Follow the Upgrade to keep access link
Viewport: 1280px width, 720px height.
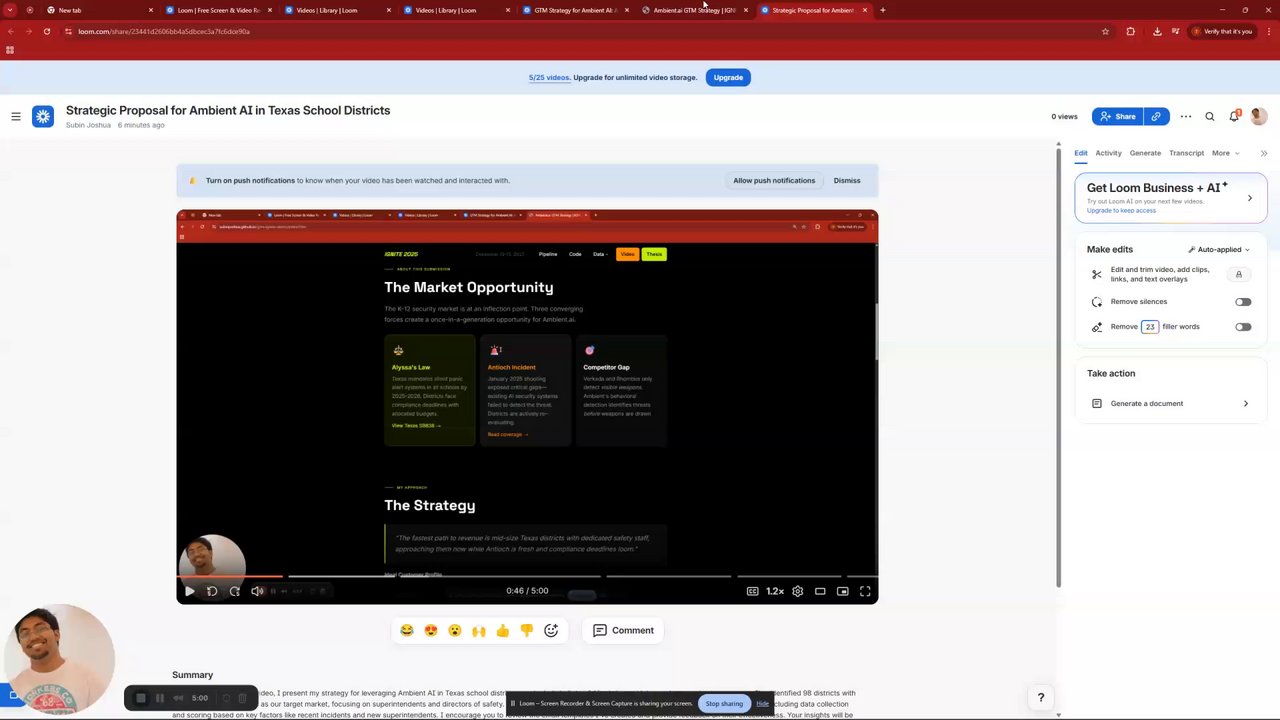1121,210
